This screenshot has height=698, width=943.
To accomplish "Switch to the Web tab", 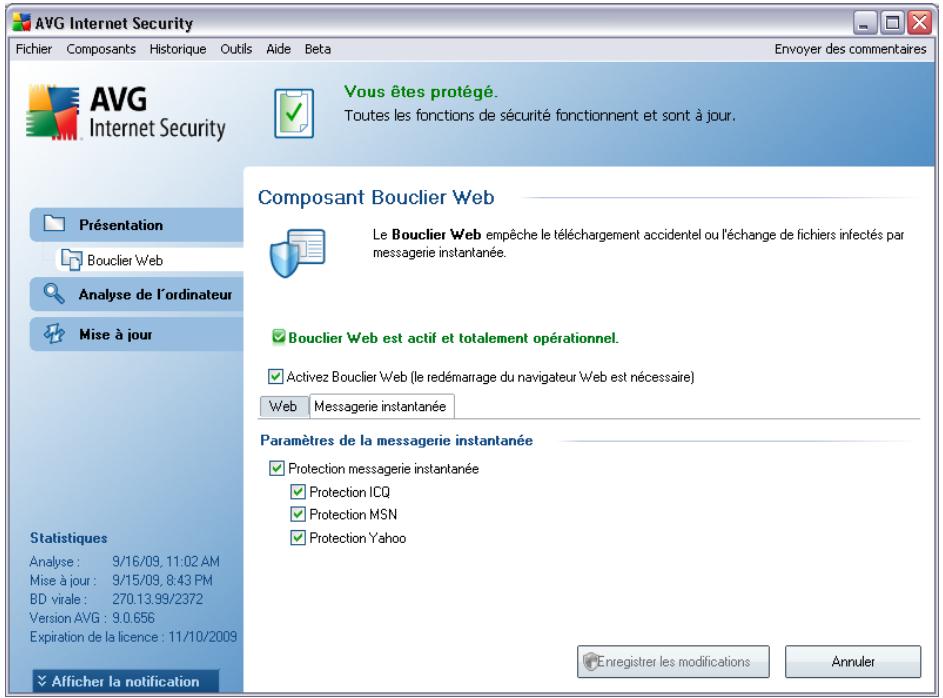I will tap(283, 406).
